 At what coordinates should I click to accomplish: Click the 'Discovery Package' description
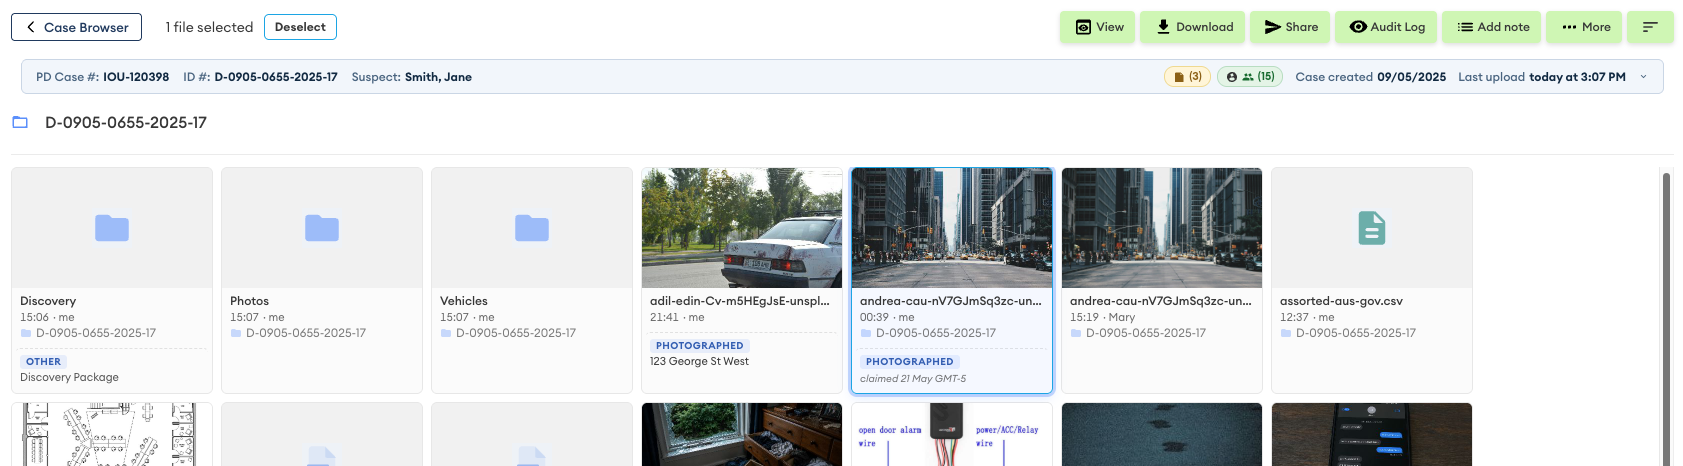[x=69, y=378]
